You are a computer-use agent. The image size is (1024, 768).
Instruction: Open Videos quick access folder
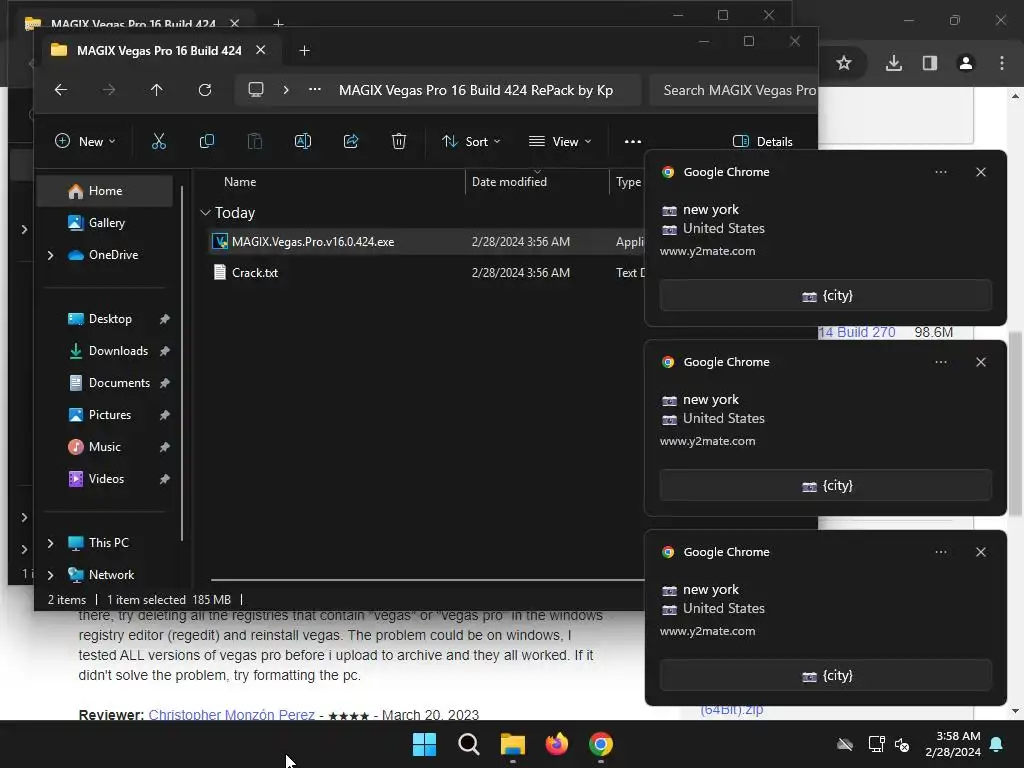pos(104,479)
